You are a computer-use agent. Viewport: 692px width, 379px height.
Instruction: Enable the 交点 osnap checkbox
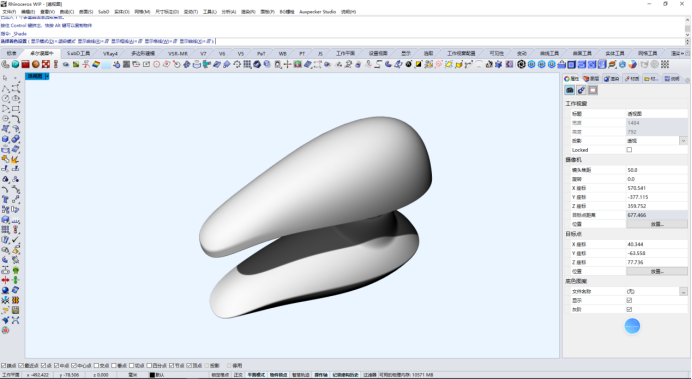96,365
